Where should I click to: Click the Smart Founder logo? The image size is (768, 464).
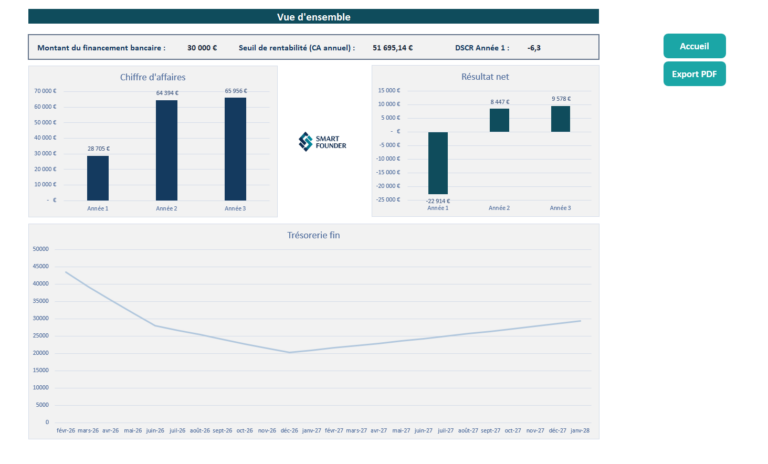322,142
